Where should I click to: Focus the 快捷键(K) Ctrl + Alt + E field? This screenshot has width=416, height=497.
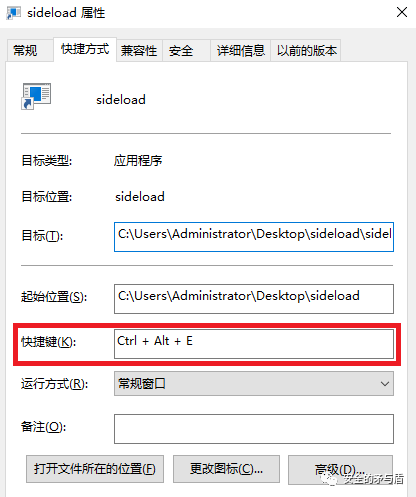pos(254,344)
